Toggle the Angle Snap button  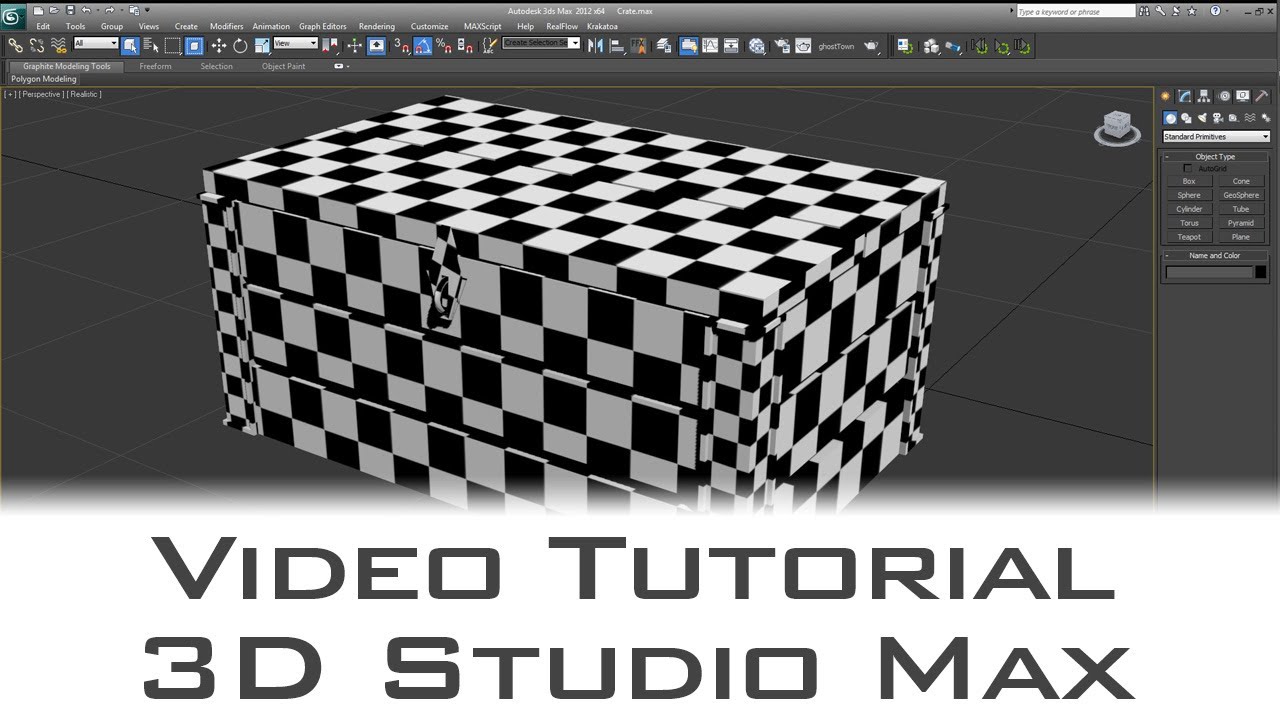point(422,45)
